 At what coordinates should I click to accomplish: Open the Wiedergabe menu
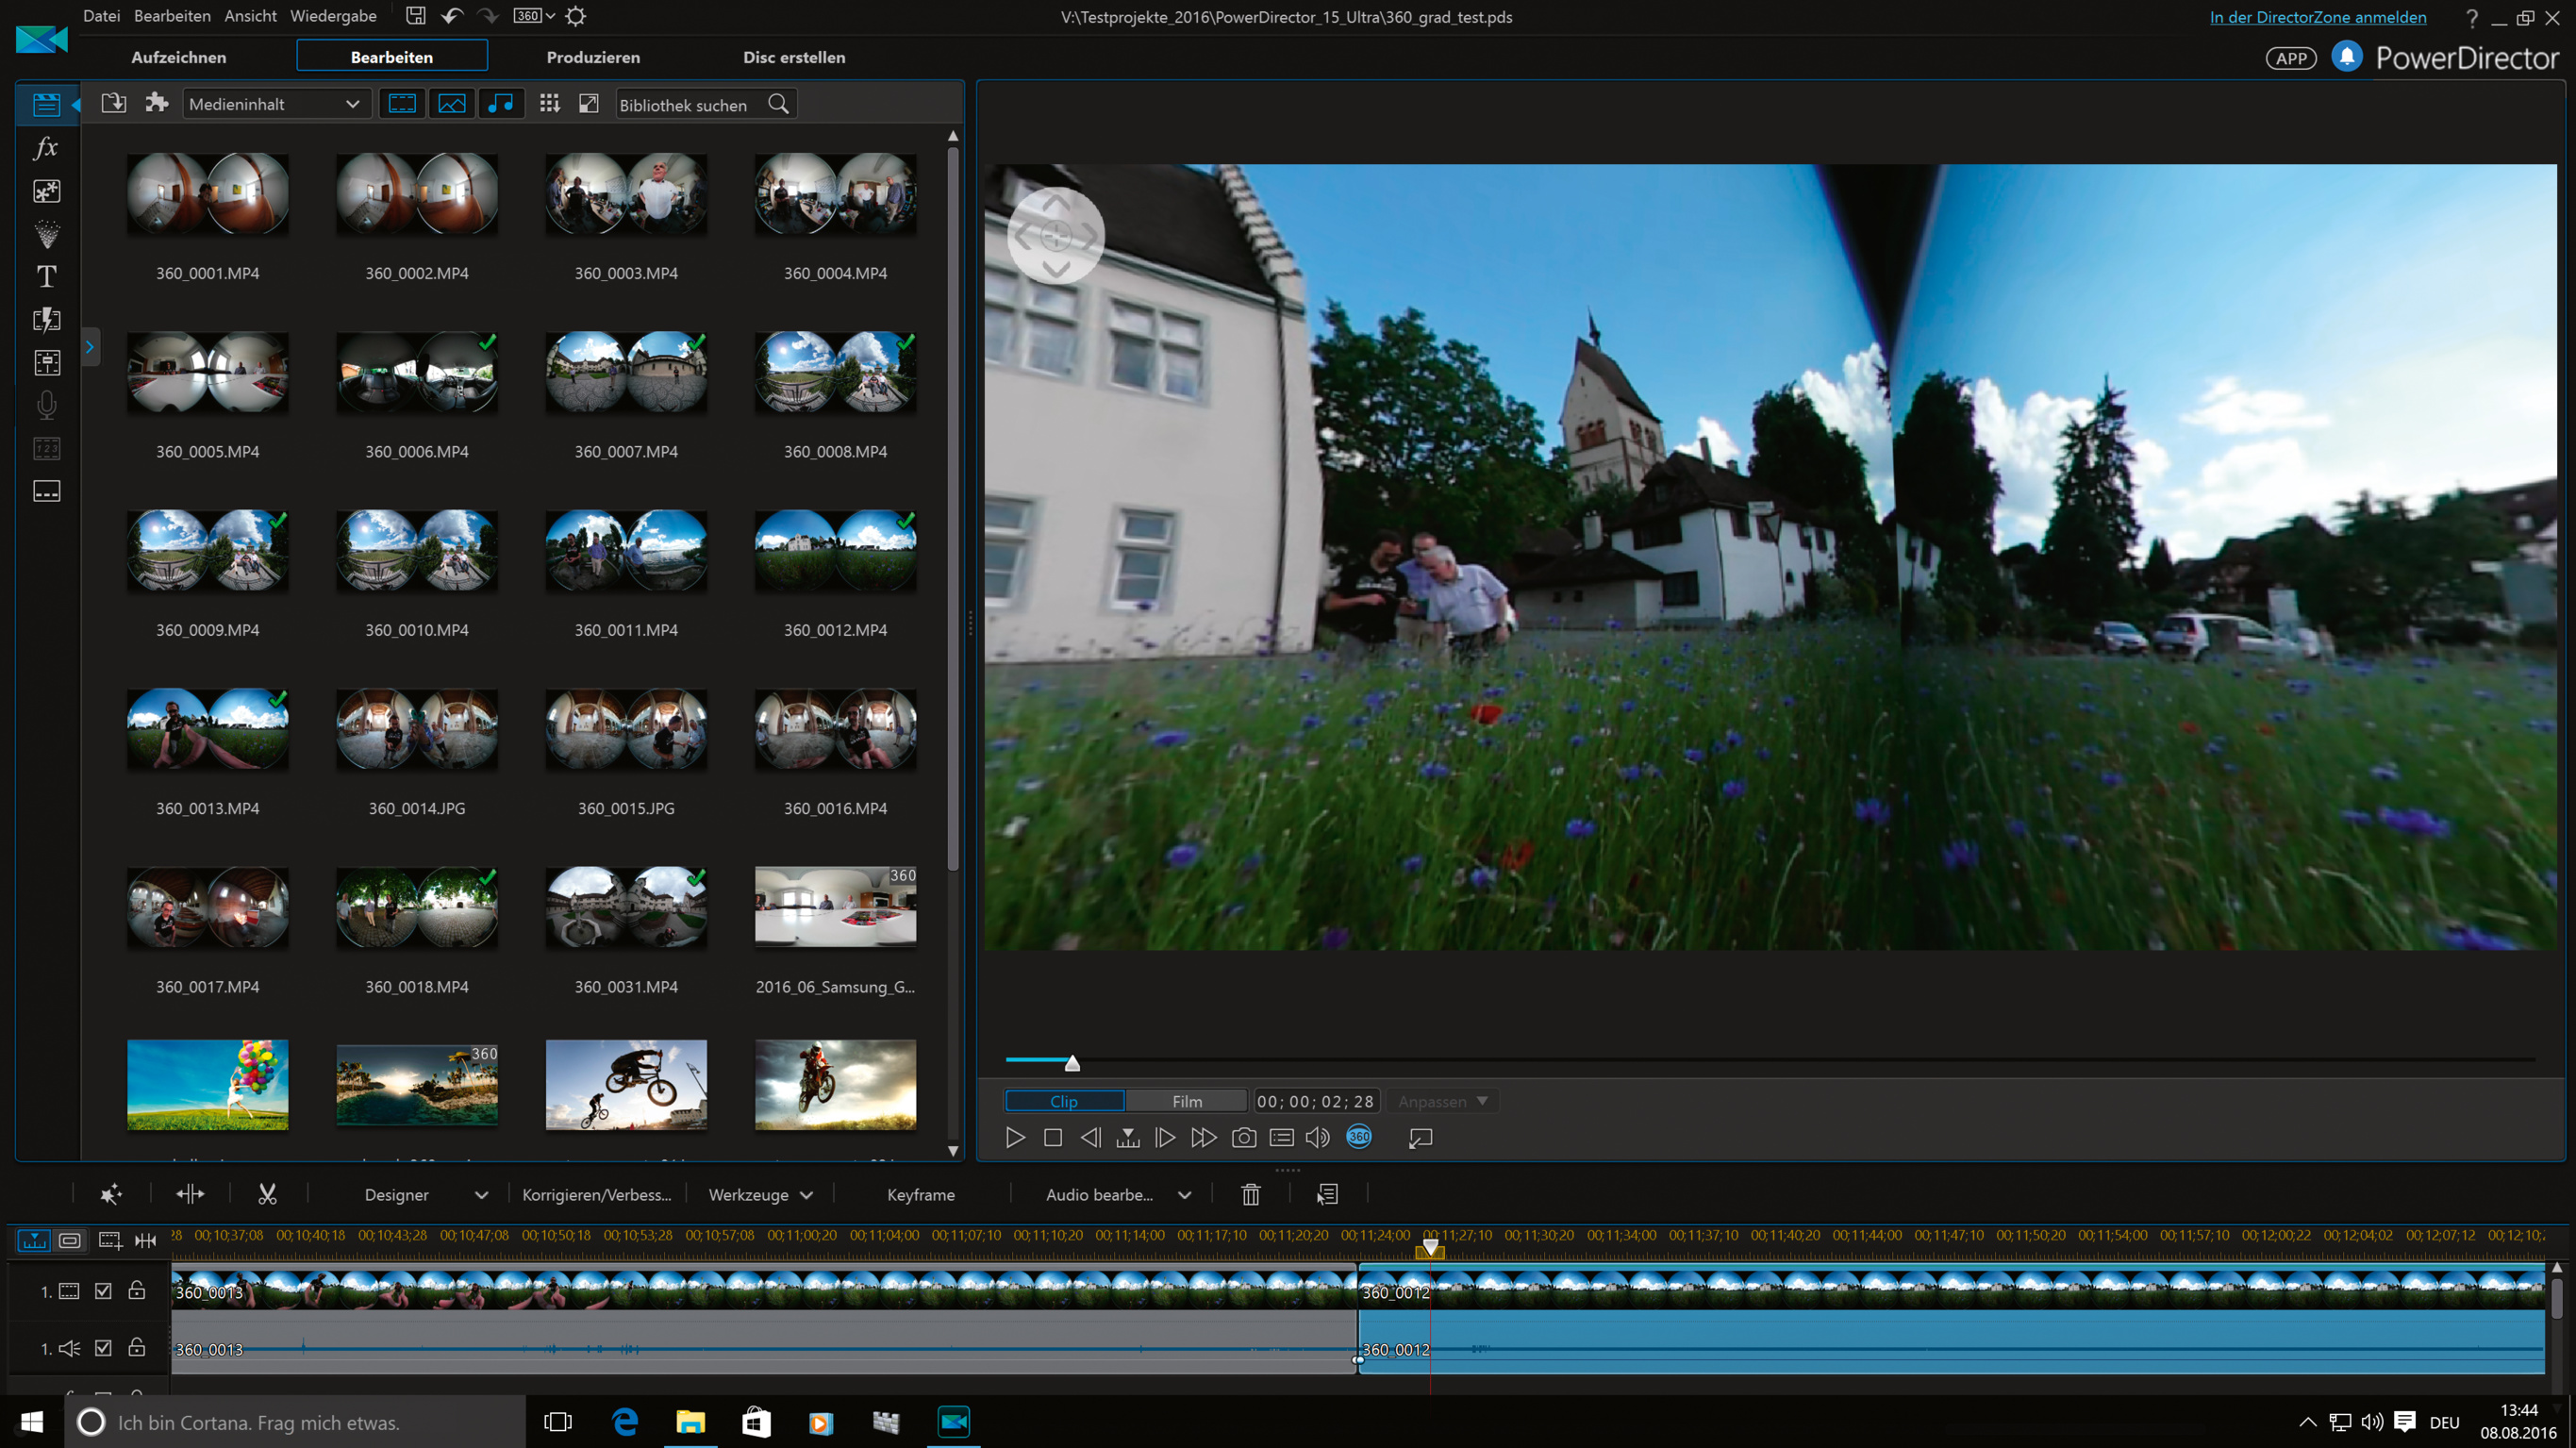[333, 16]
